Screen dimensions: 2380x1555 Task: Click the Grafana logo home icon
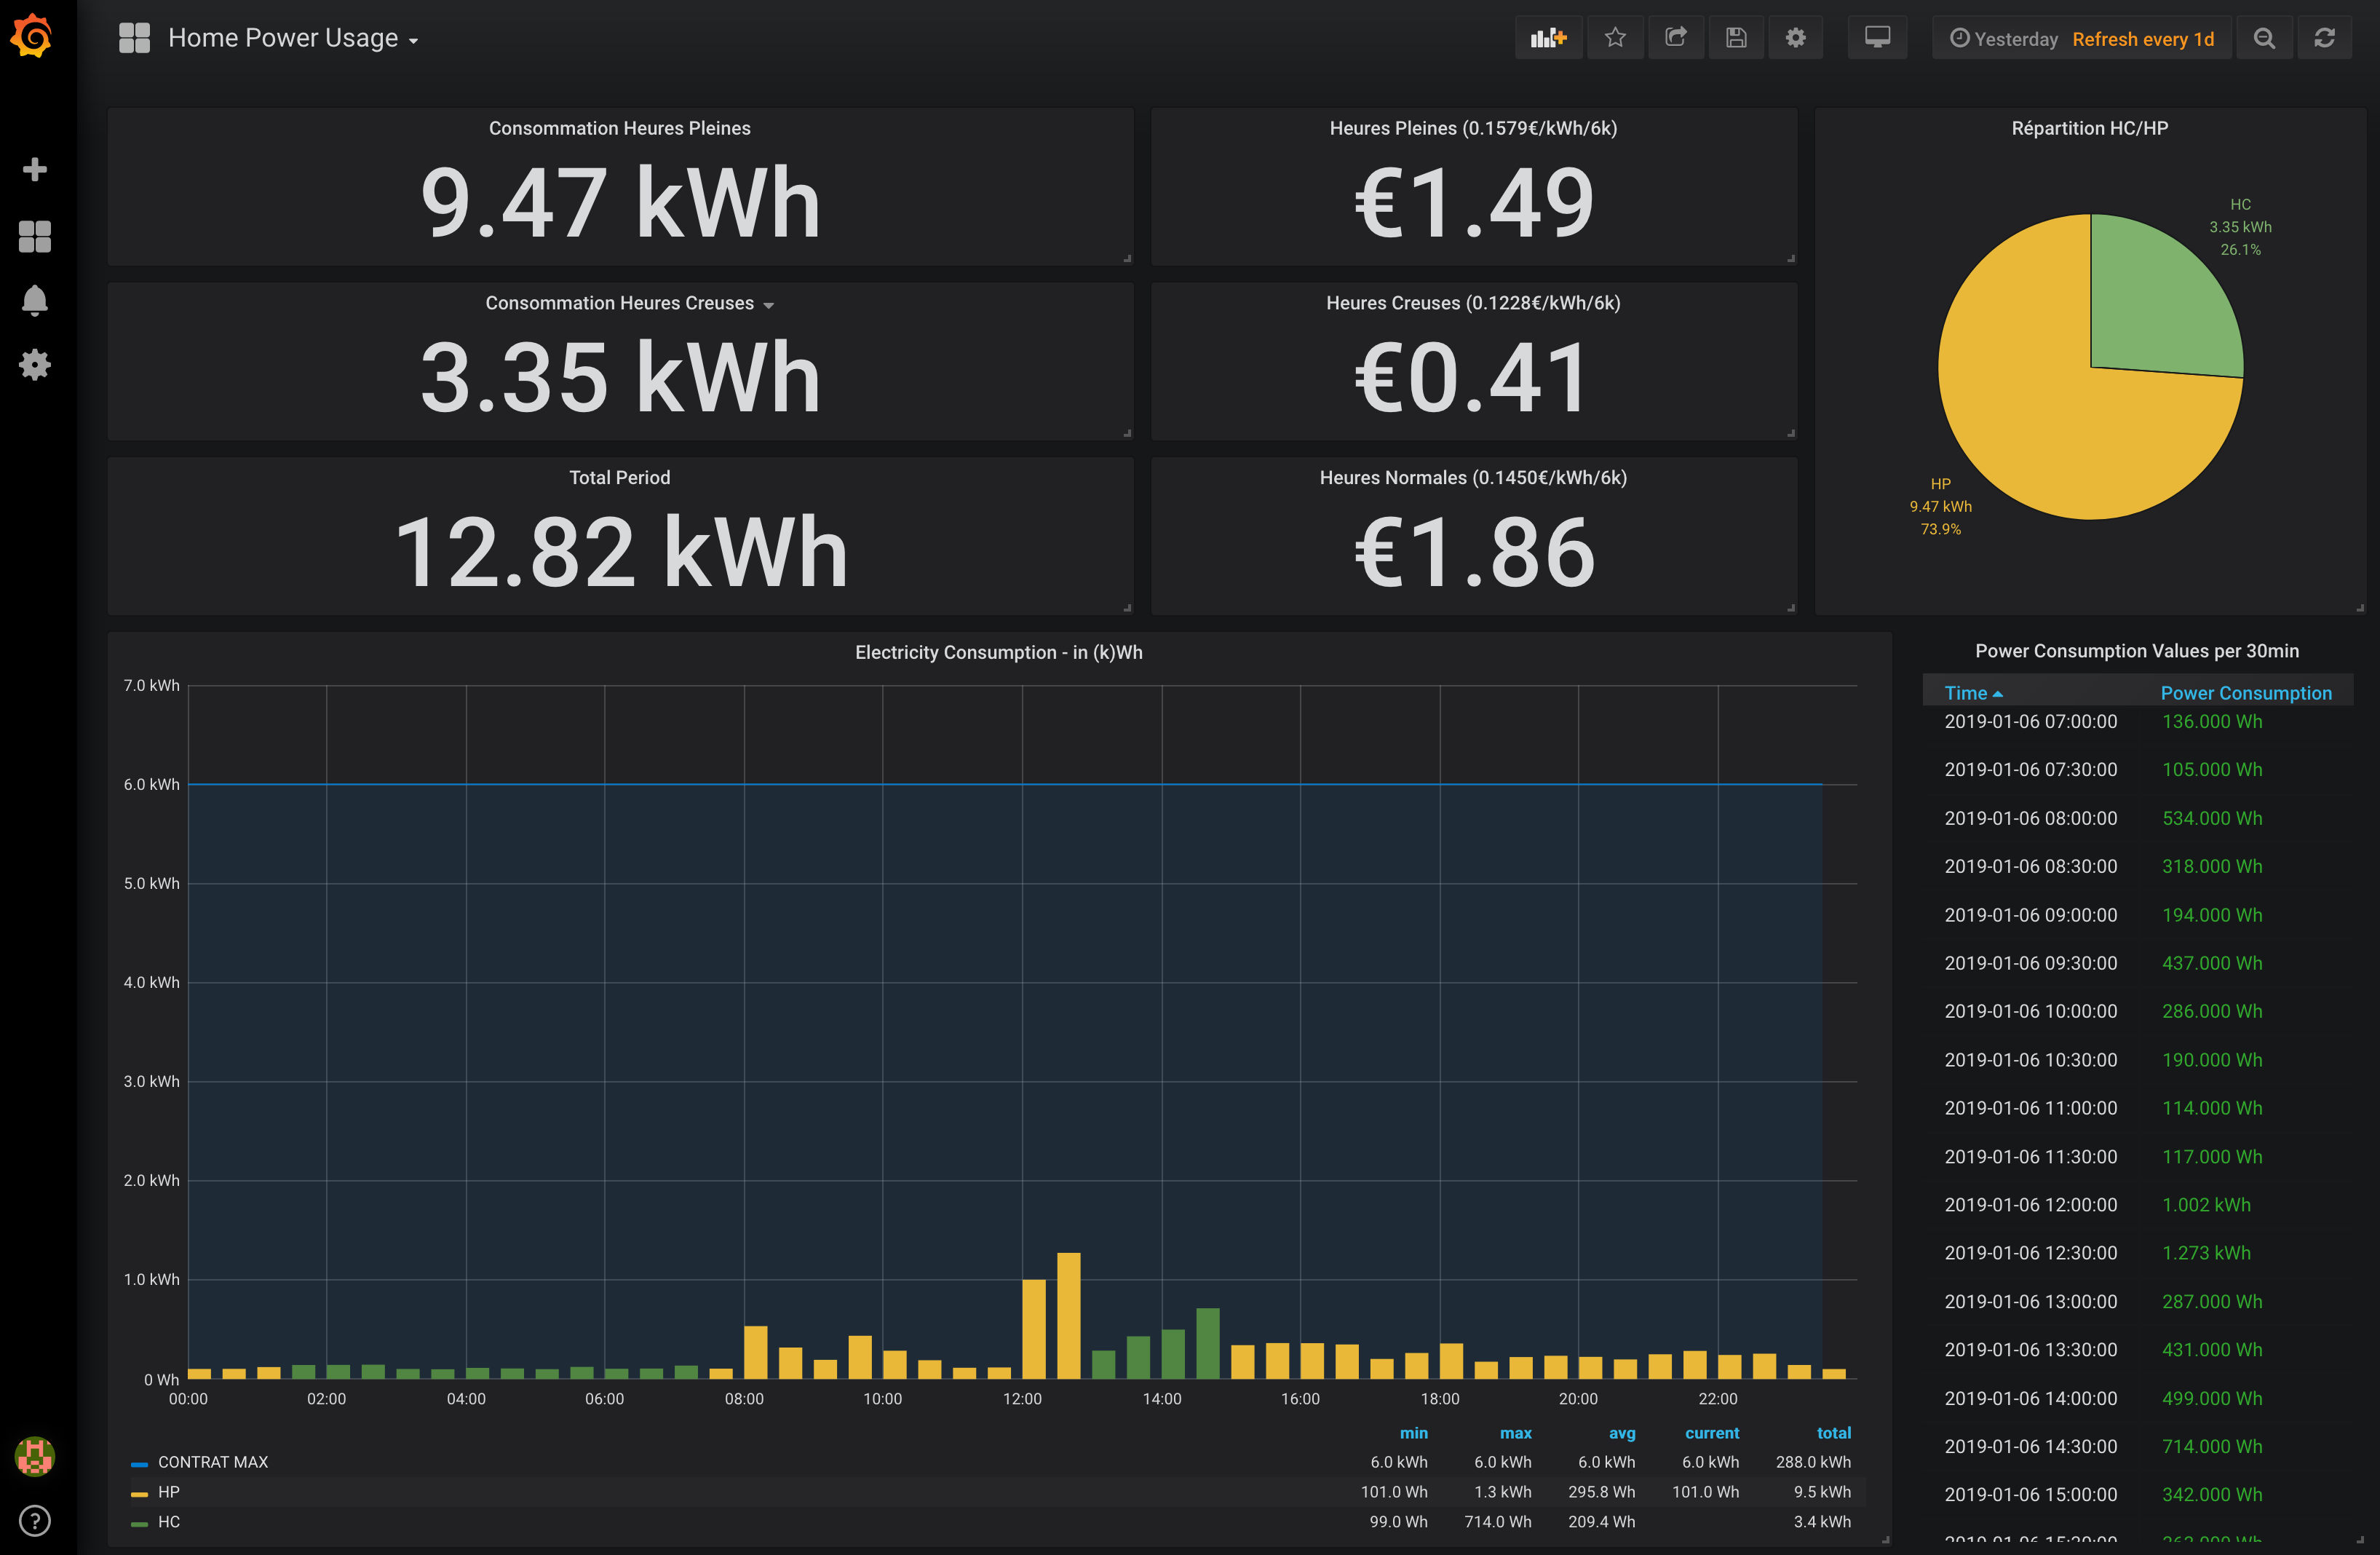[33, 37]
